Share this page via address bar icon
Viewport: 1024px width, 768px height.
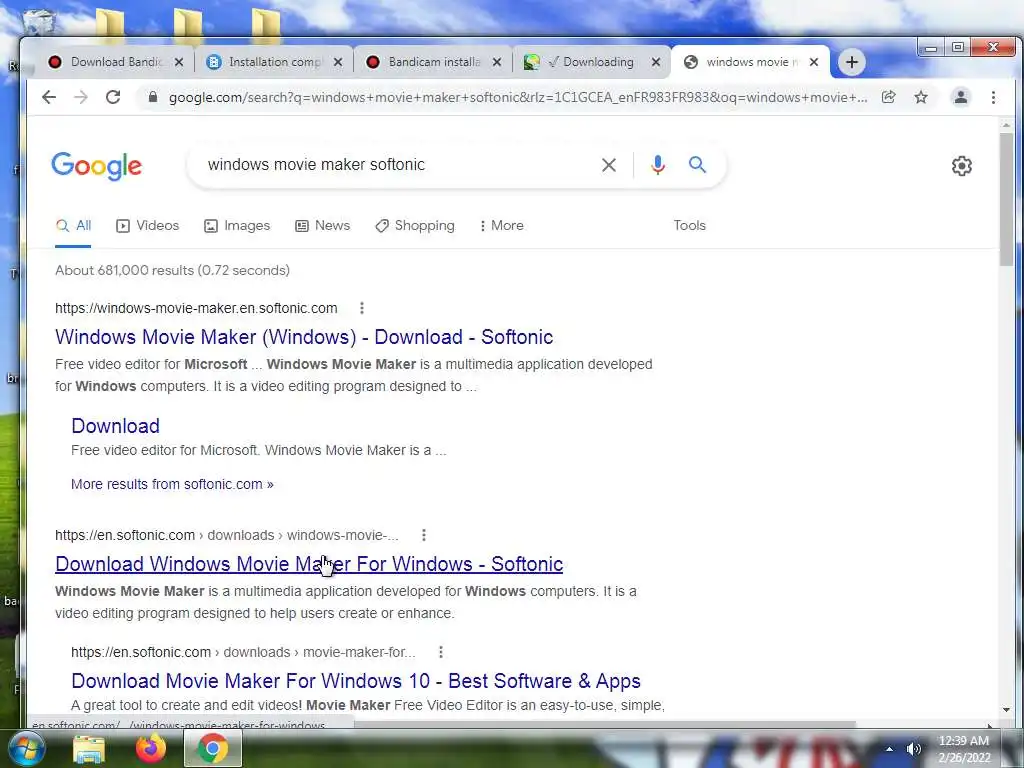pos(888,97)
